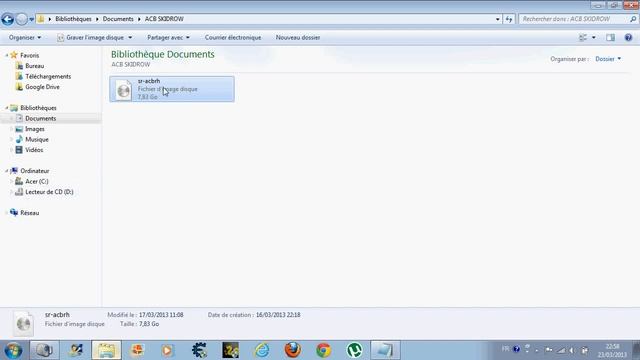Launch Windows Media Player from taskbar
Screen dimensions: 640x360
coord(167,350)
